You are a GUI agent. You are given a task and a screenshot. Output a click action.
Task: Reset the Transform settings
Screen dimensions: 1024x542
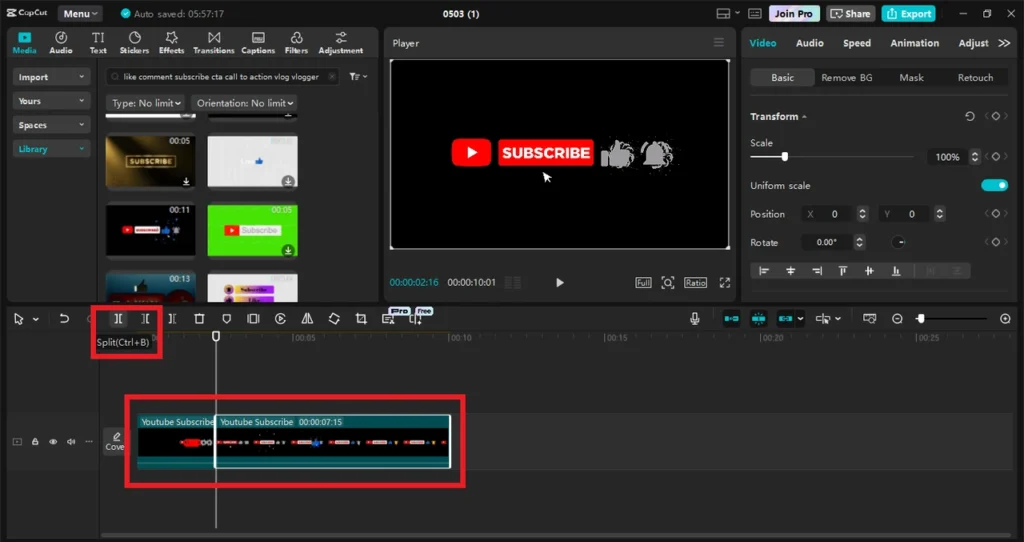click(x=970, y=116)
